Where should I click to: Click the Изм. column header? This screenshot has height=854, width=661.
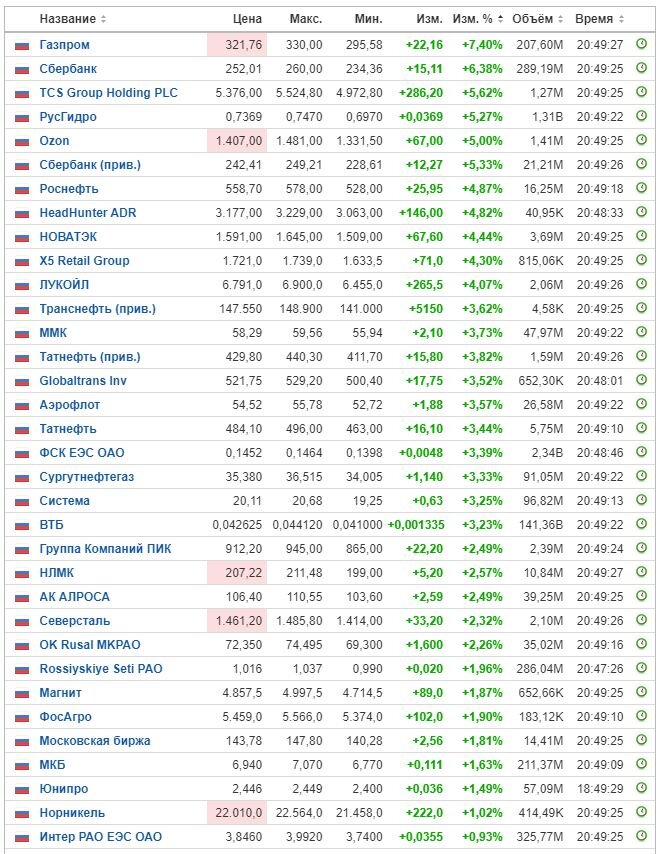pos(430,19)
